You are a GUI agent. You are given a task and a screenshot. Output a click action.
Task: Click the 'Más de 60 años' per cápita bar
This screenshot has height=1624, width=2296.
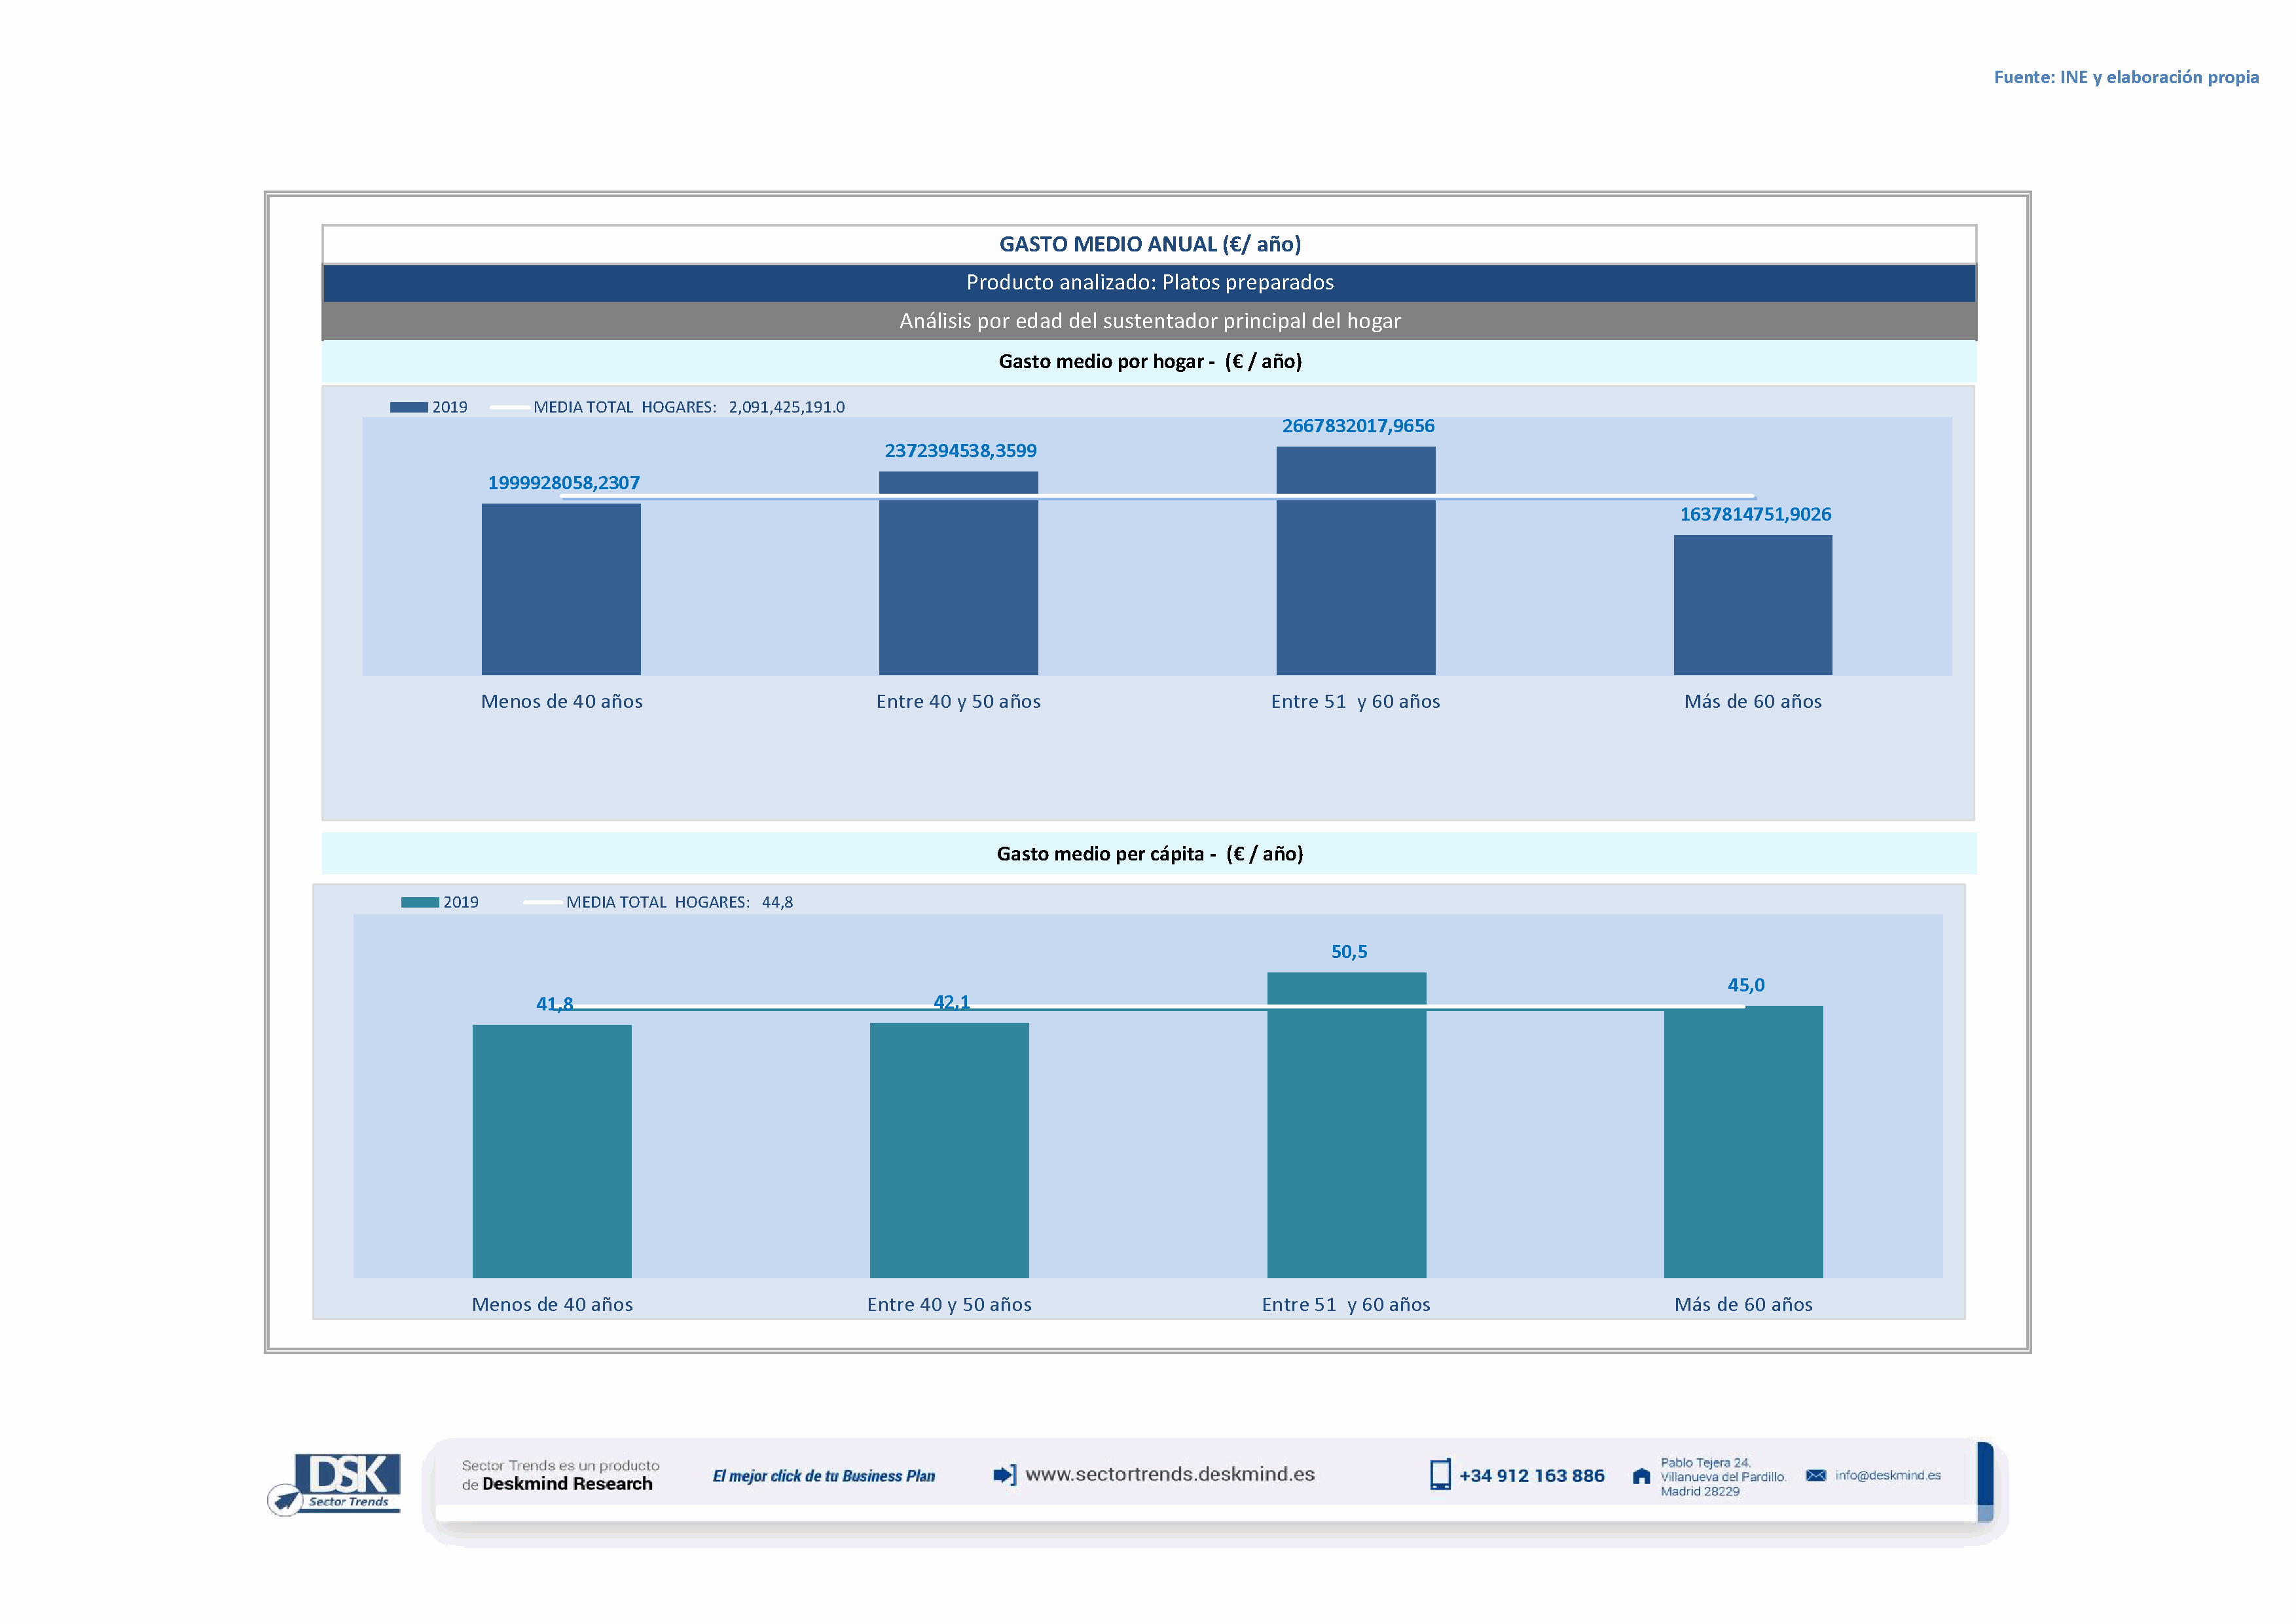tap(1743, 1141)
